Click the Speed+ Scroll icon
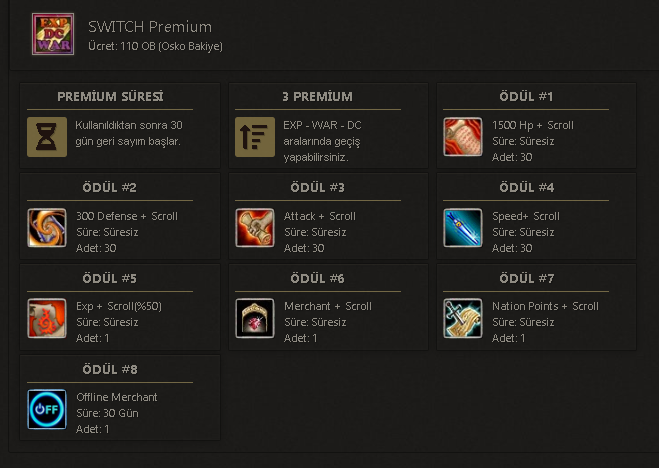Image resolution: width=659 pixels, height=468 pixels. [x=464, y=228]
